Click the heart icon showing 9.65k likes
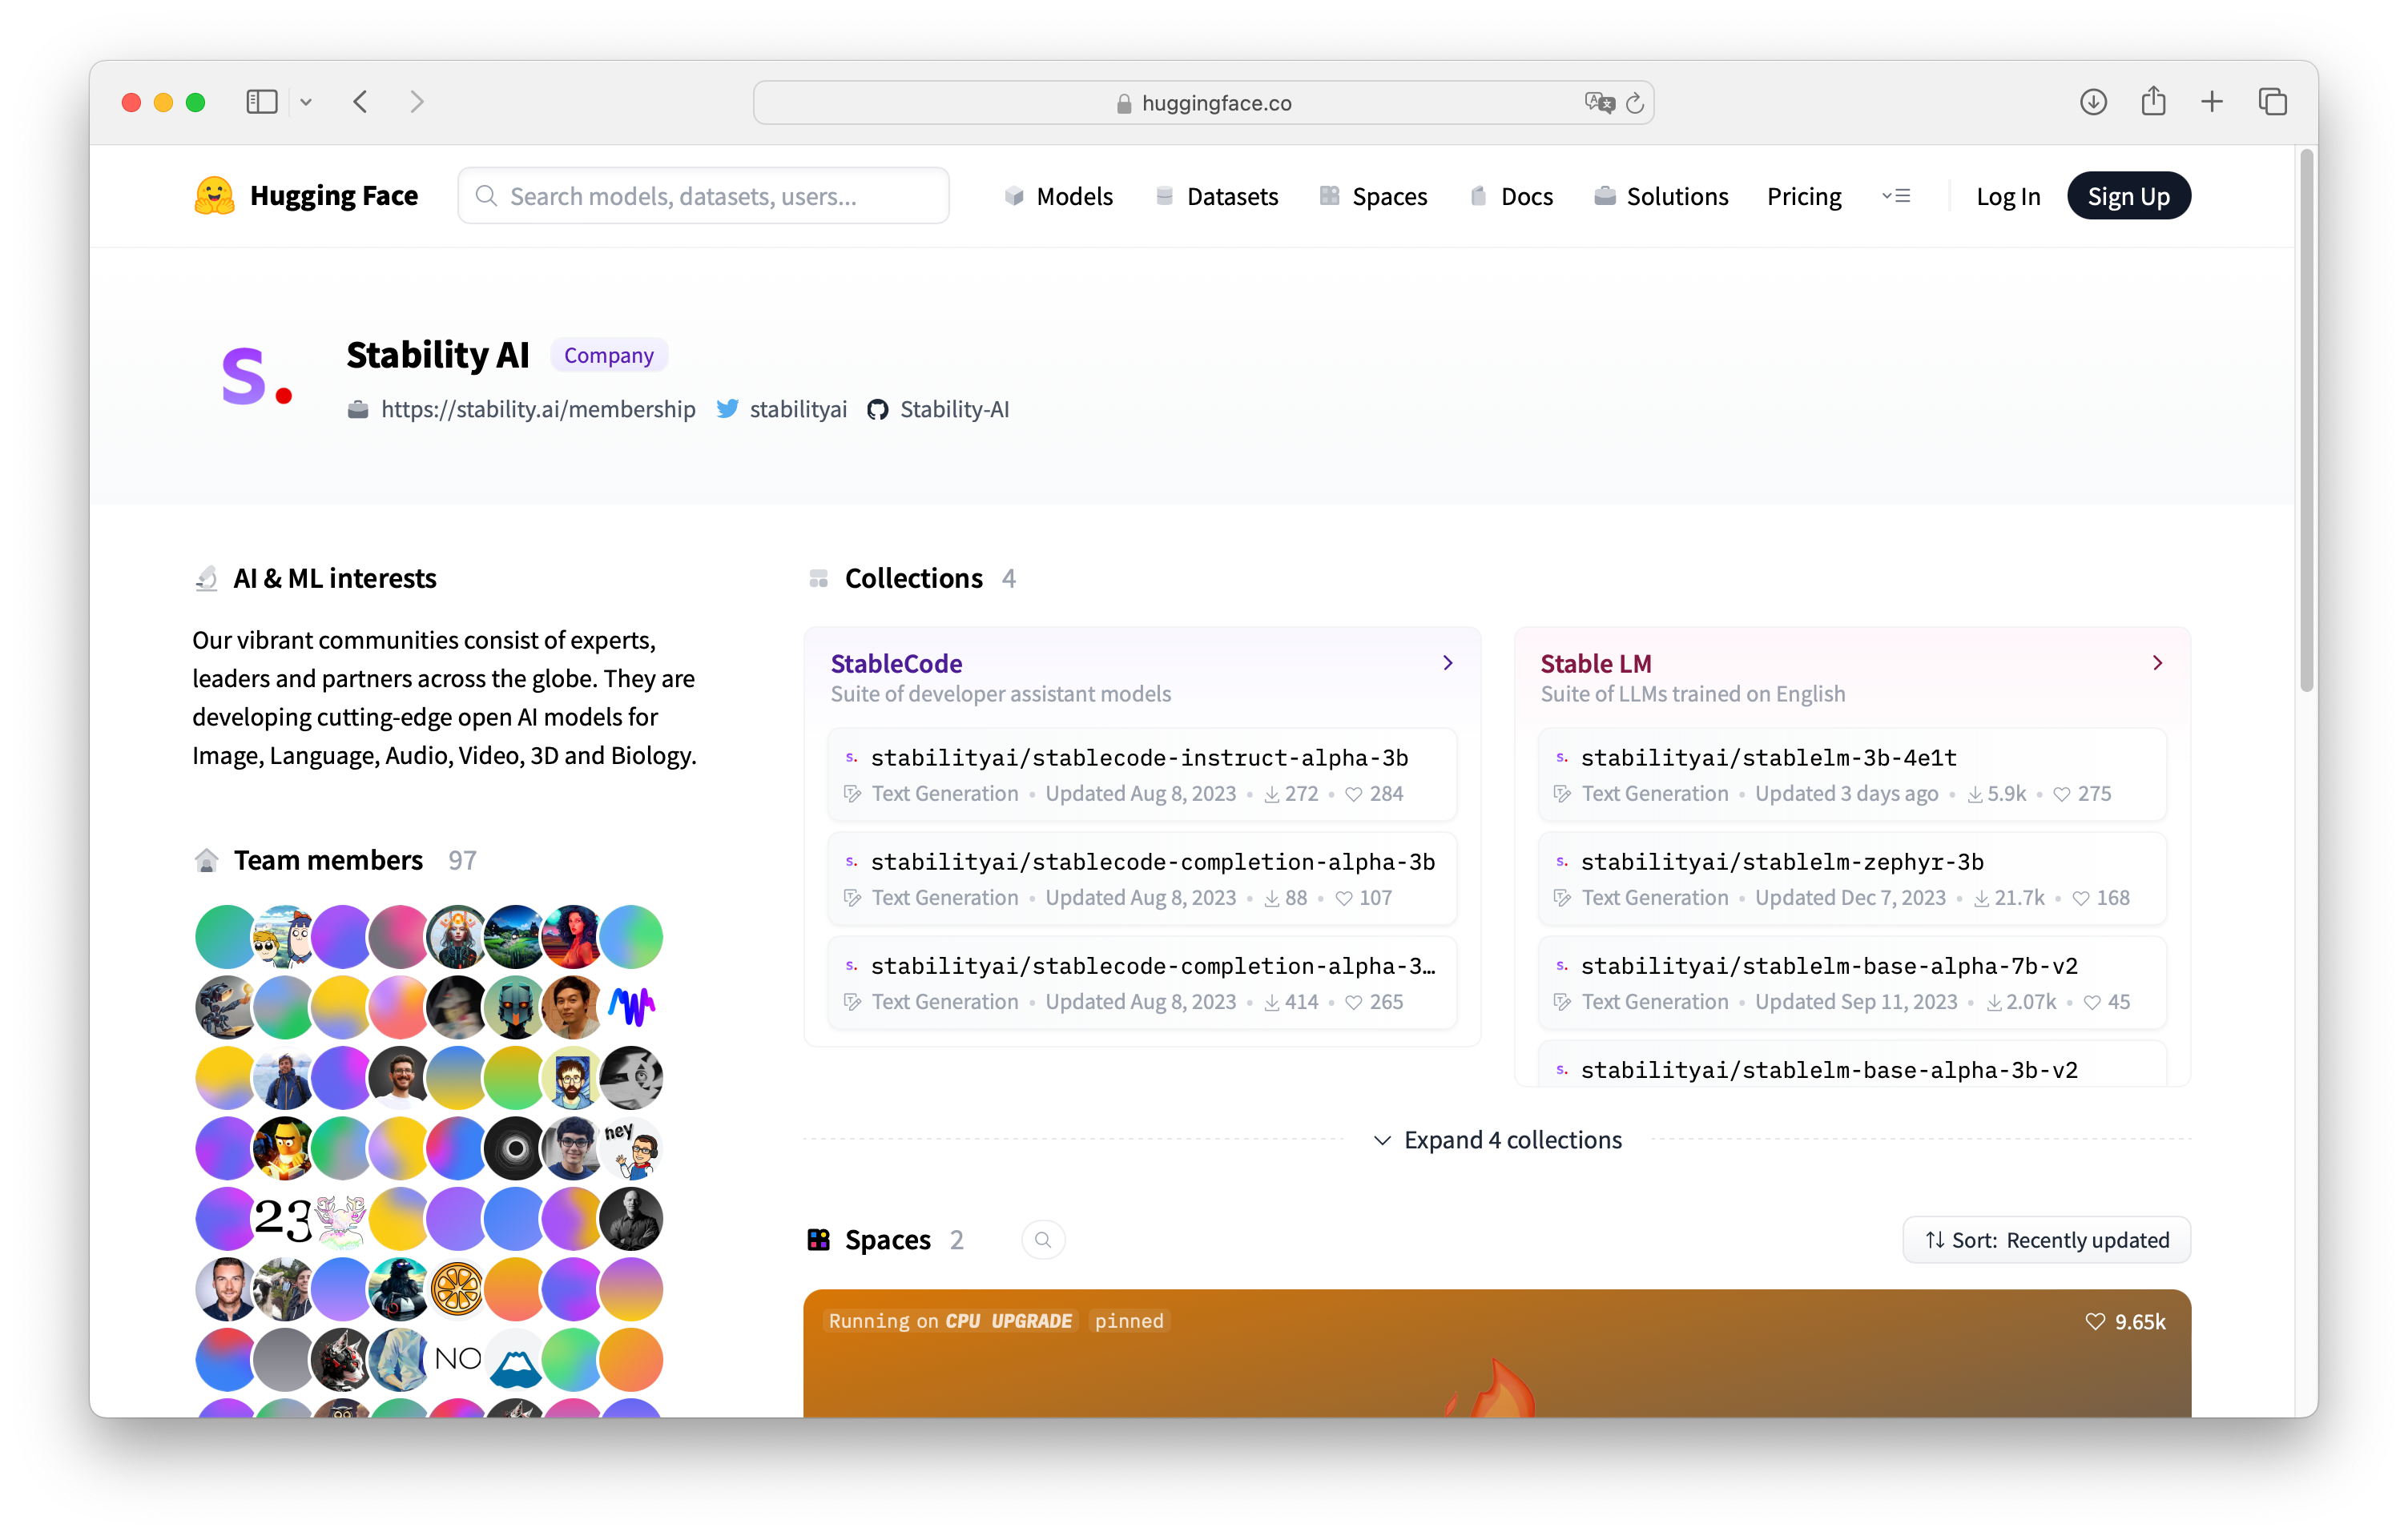2408x1536 pixels. click(x=2095, y=1321)
